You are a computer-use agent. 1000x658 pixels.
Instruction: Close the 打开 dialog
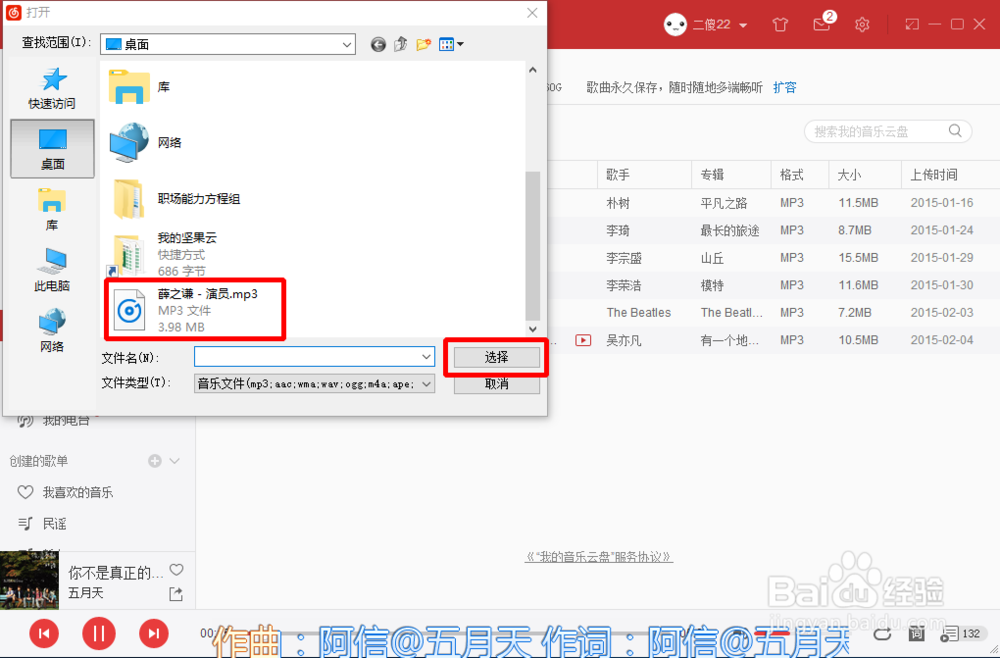[x=533, y=13]
